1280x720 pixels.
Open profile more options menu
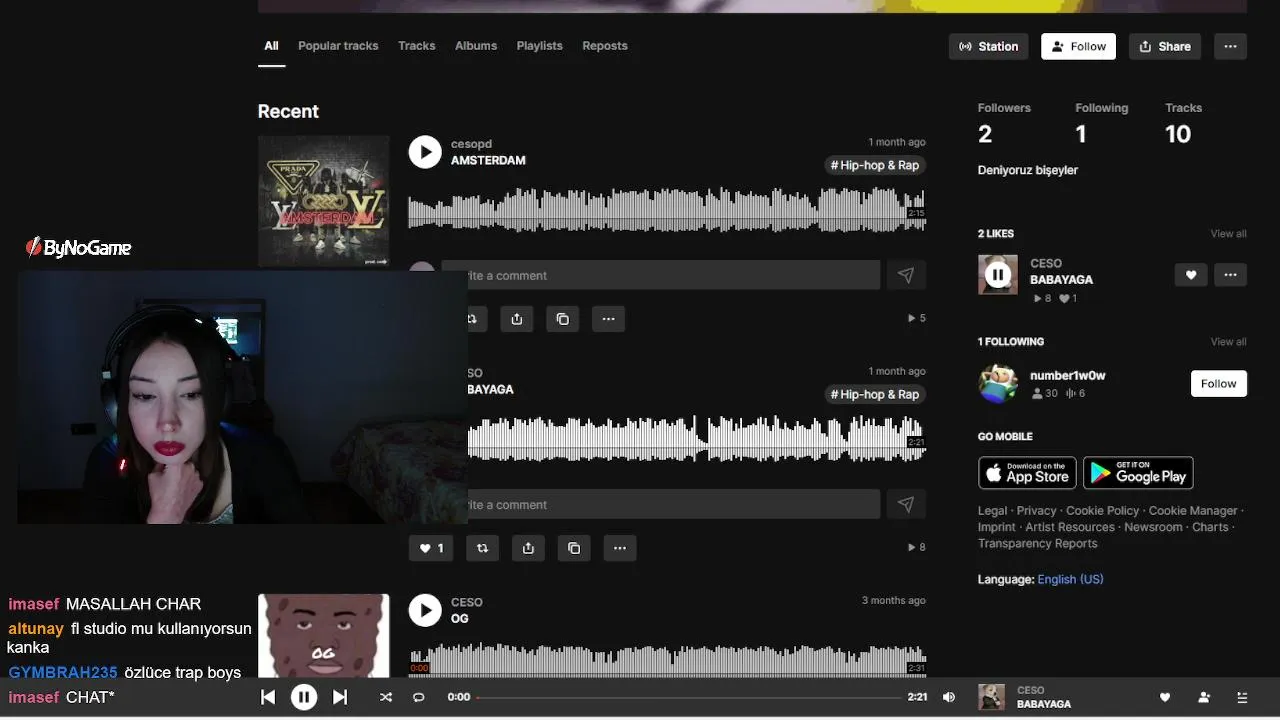pos(1230,46)
